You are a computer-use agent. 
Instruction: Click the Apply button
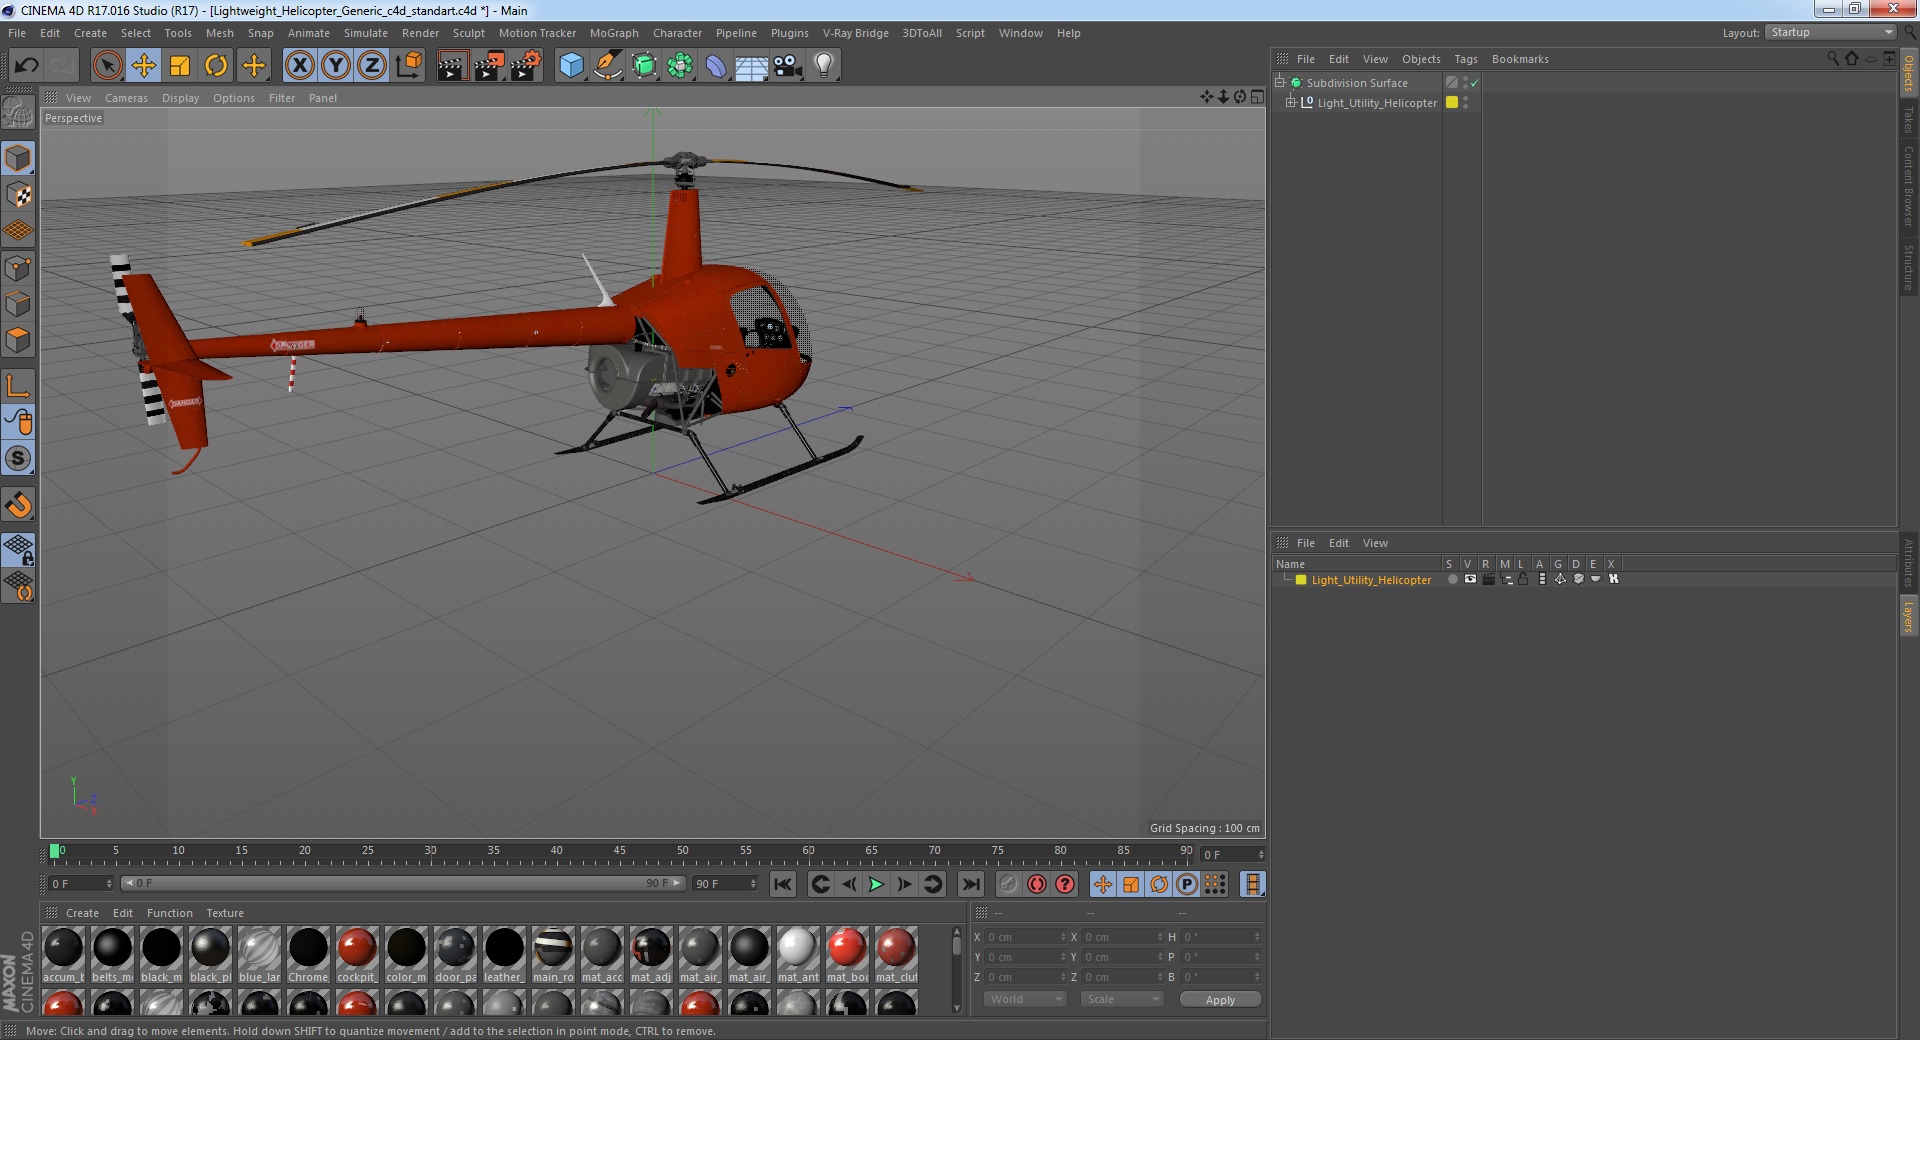(x=1219, y=1000)
